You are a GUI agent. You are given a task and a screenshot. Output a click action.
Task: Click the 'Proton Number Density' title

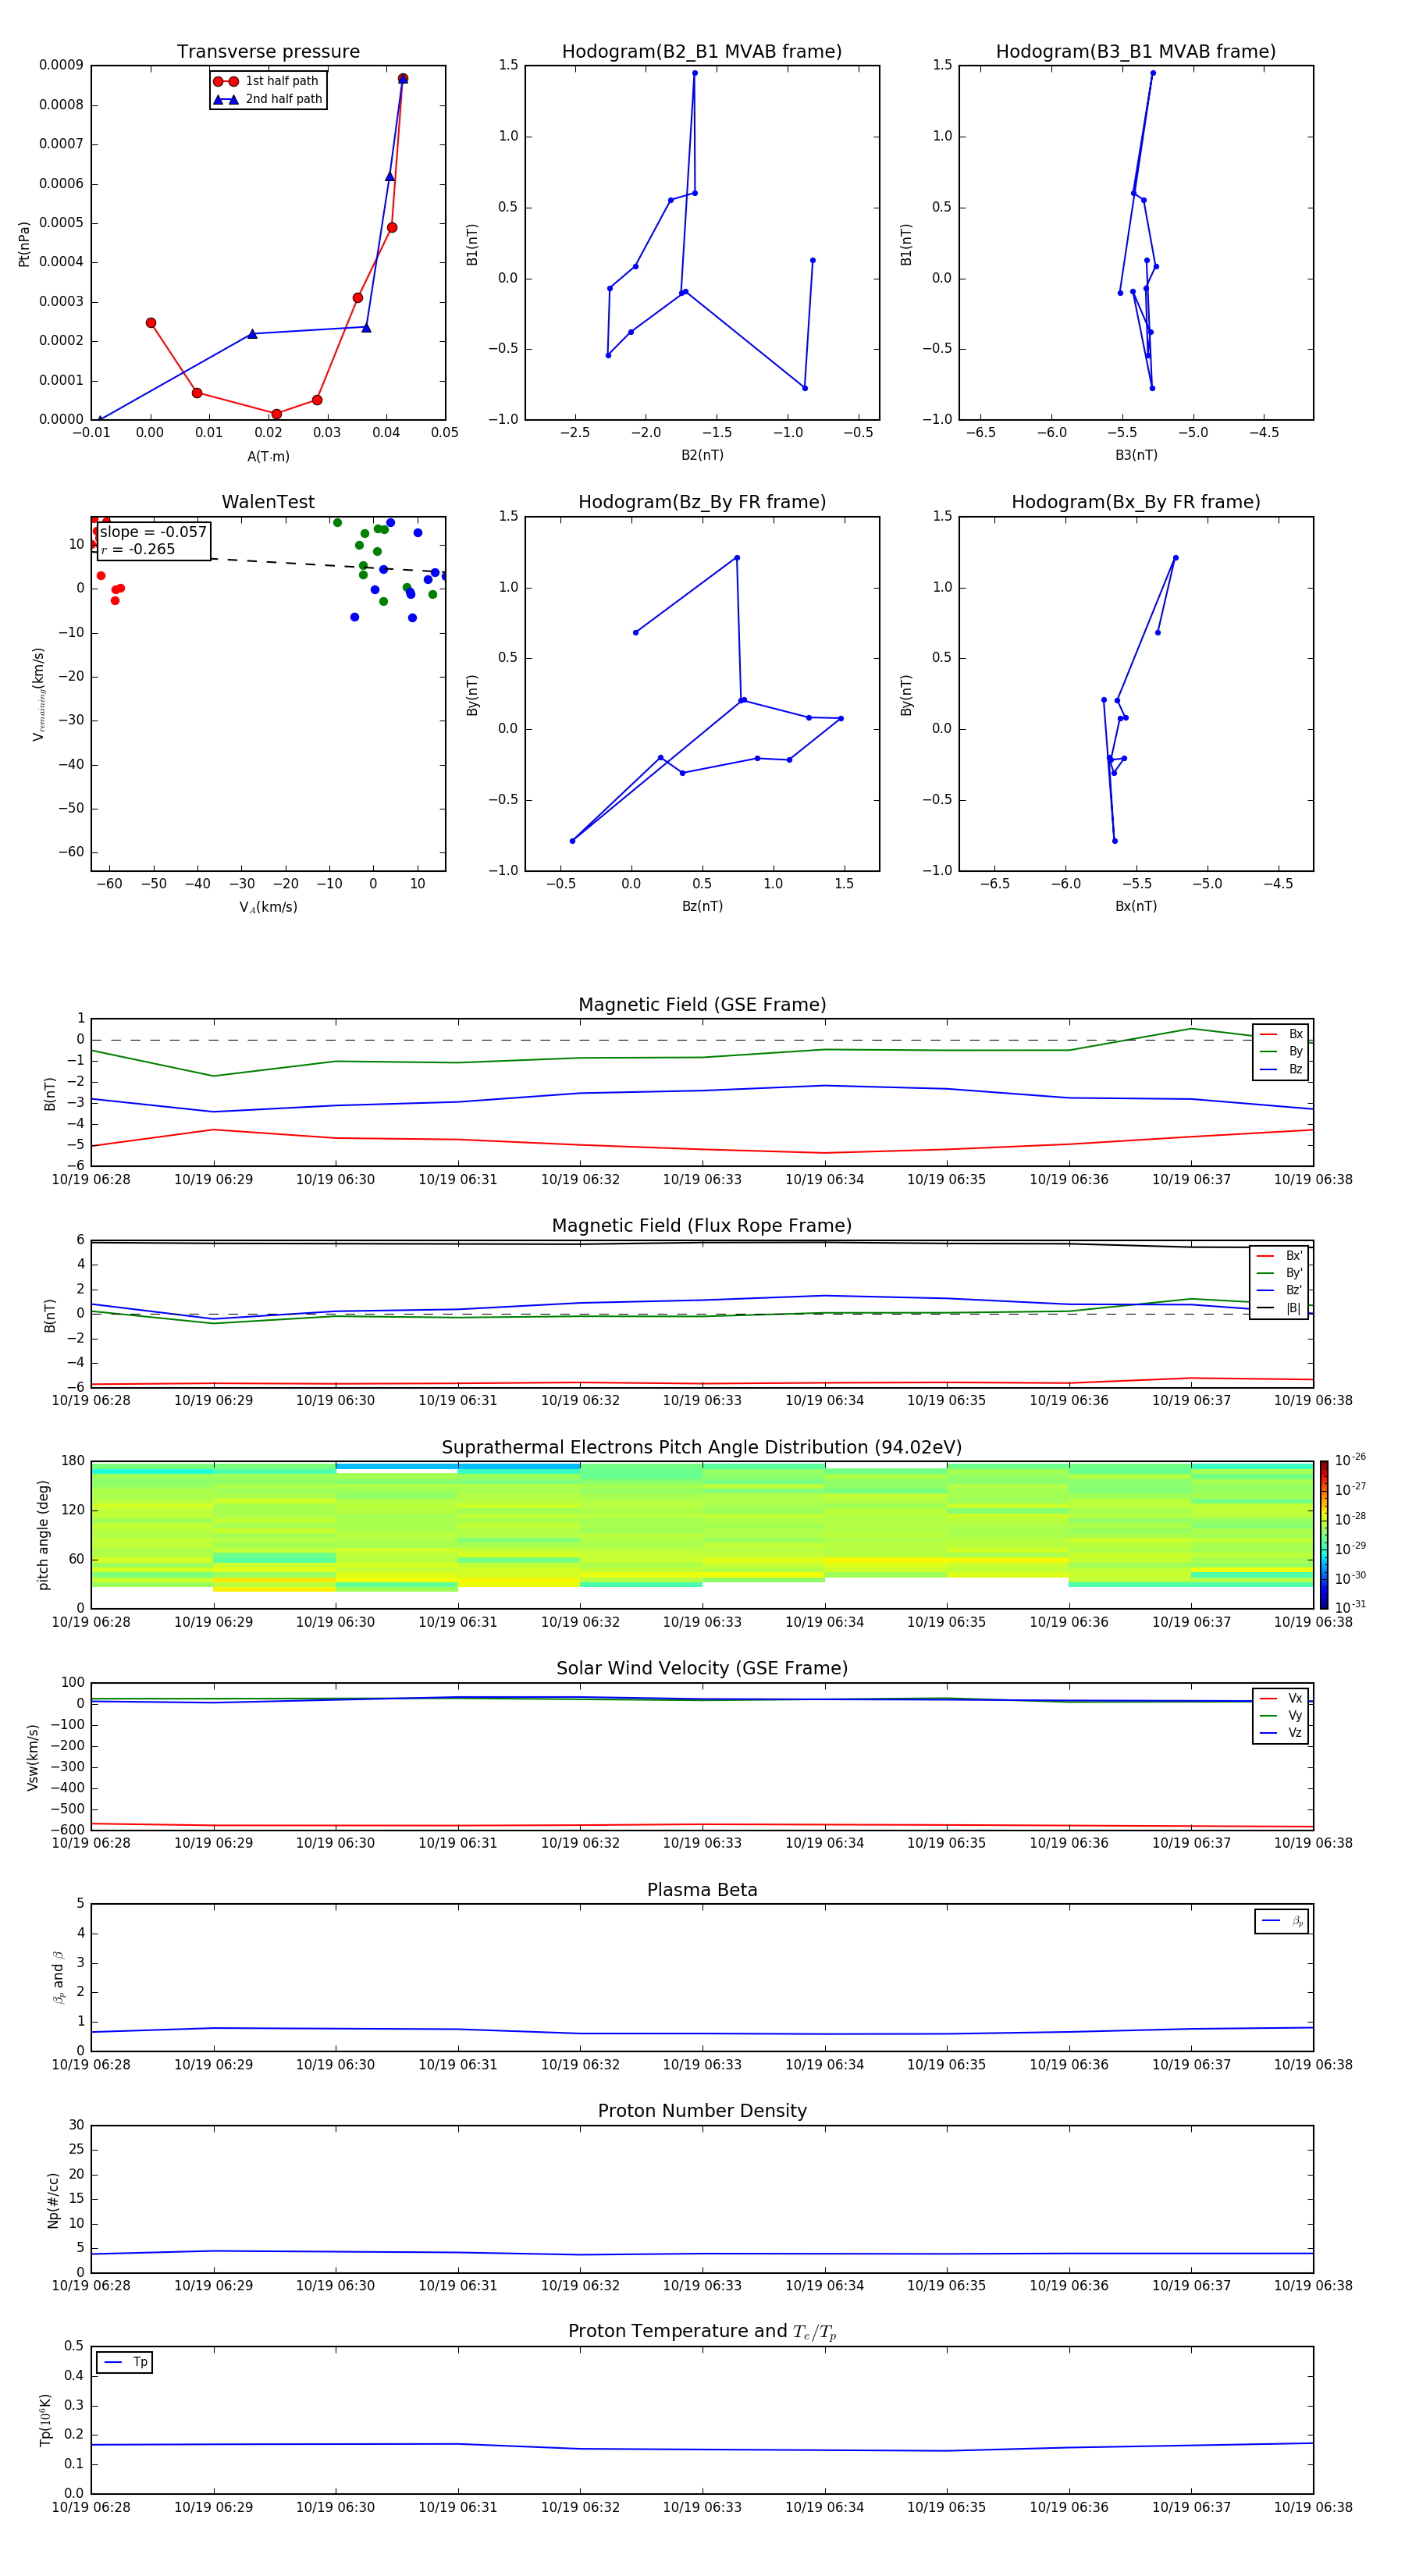tap(702, 2111)
